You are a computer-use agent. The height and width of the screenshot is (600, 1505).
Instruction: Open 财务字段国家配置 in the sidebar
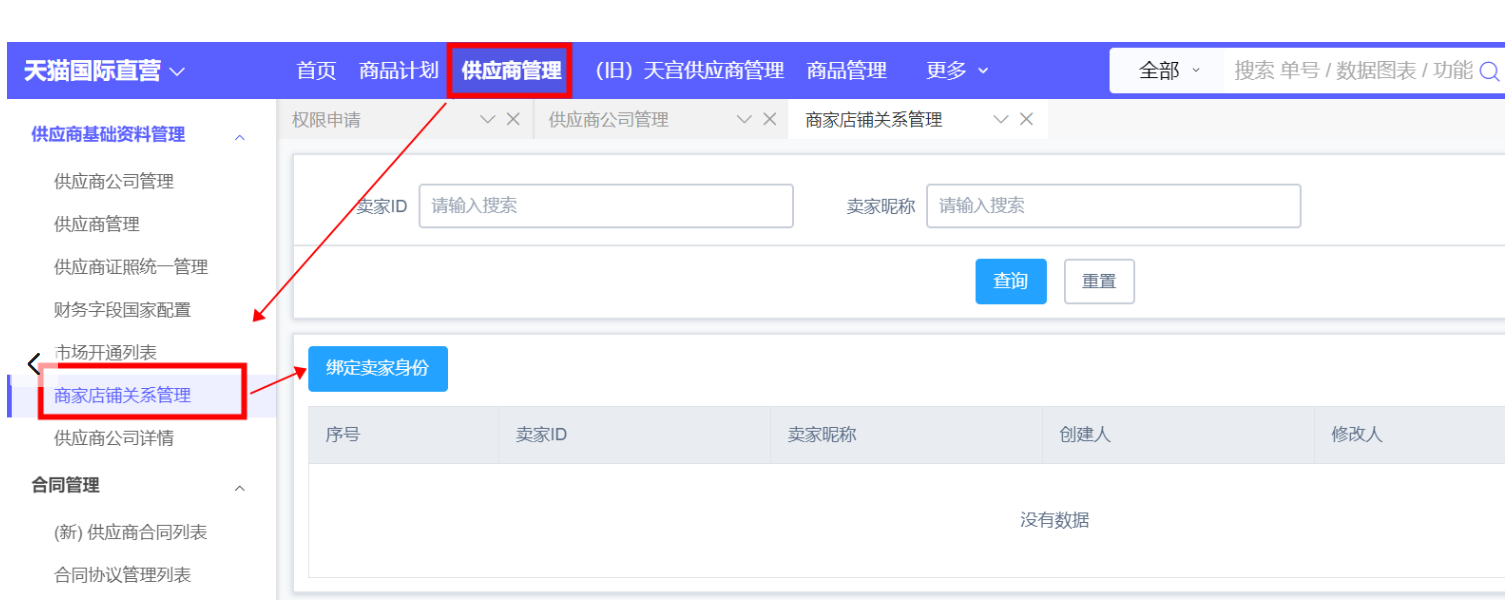122,310
